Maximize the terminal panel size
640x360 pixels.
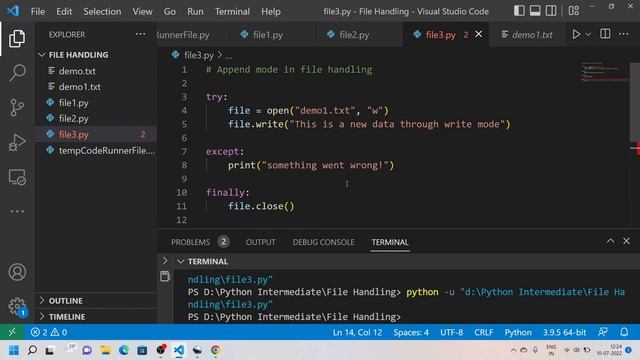click(x=610, y=241)
